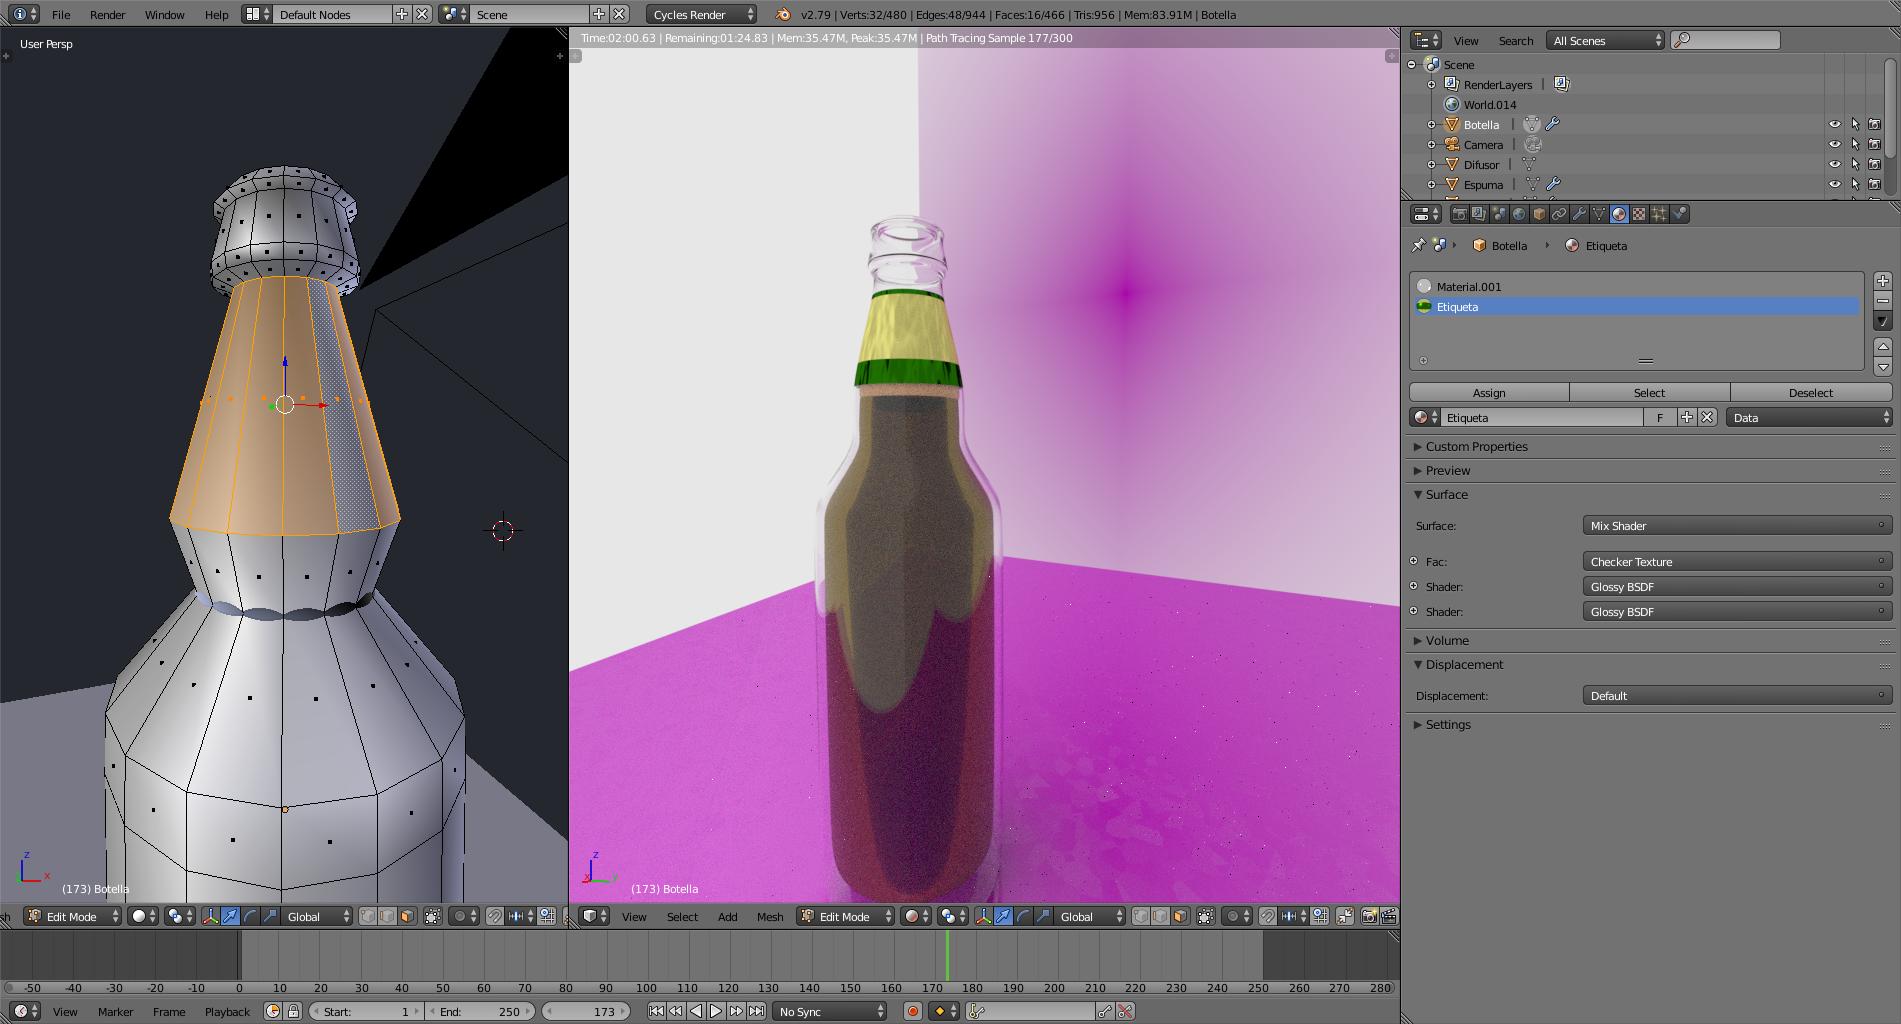Unlink the Etiqueta material with X button
The image size is (1901, 1024).
[1707, 418]
